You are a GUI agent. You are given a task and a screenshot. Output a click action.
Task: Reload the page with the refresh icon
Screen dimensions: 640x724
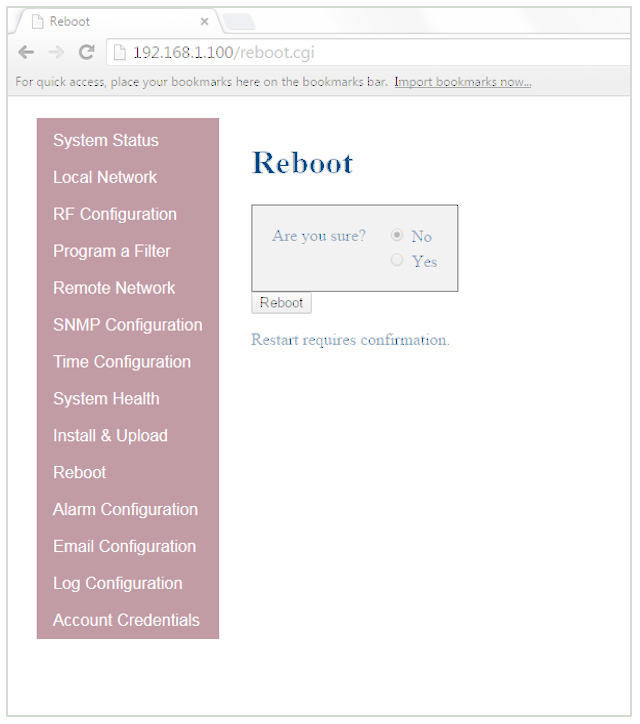click(x=86, y=52)
